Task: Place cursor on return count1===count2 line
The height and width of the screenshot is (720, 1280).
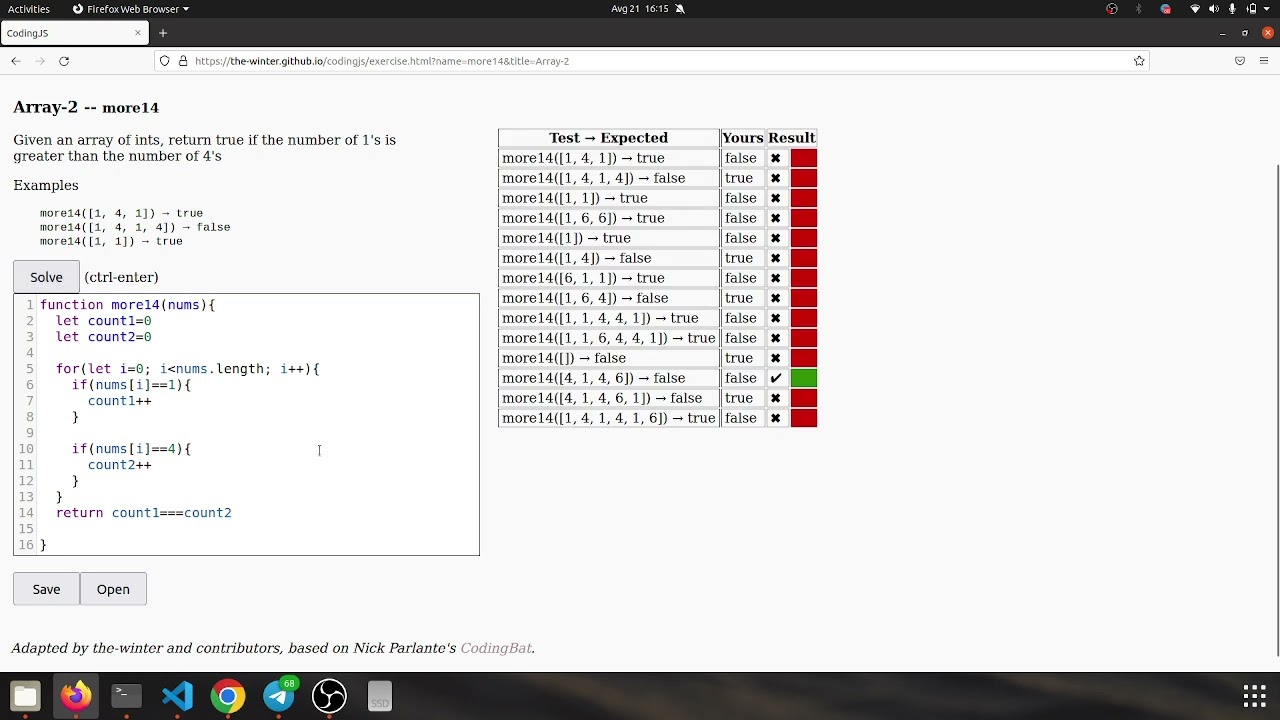Action: click(143, 513)
